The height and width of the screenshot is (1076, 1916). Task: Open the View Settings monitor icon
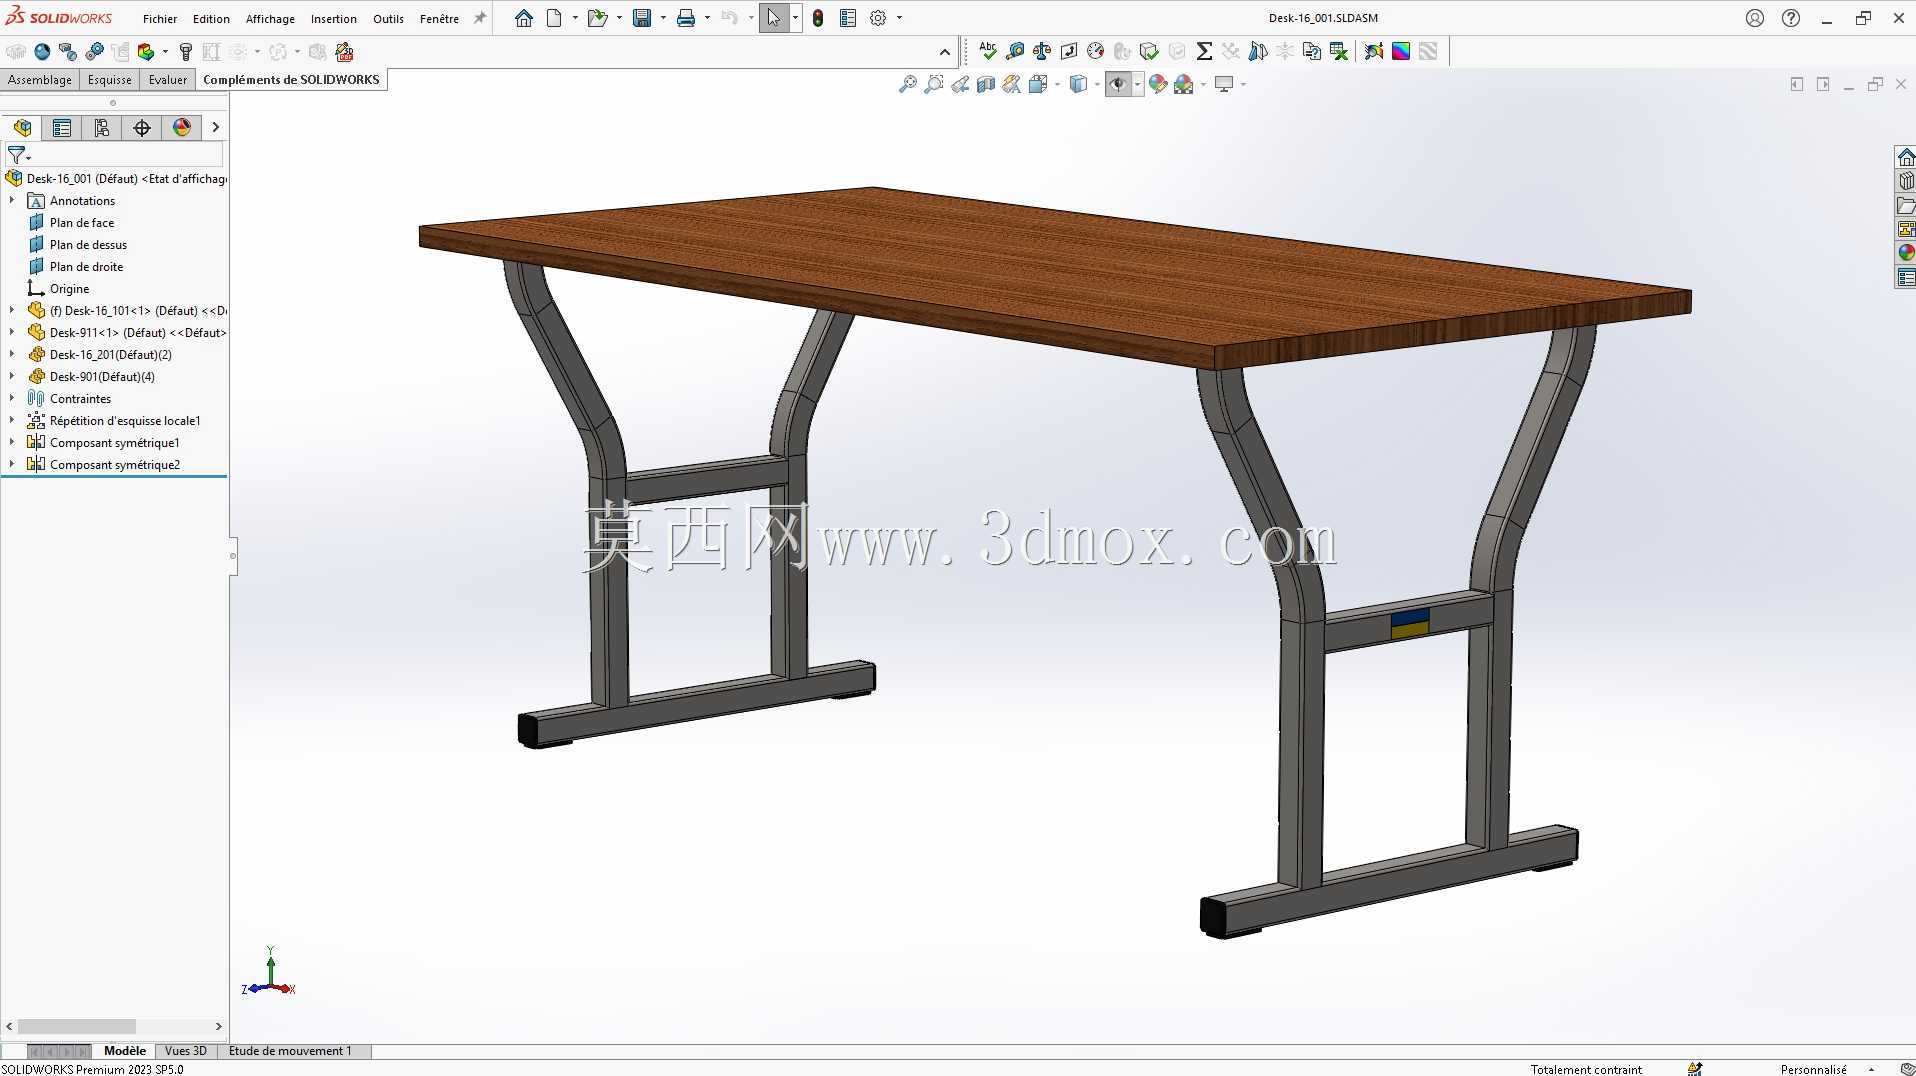pos(1224,84)
